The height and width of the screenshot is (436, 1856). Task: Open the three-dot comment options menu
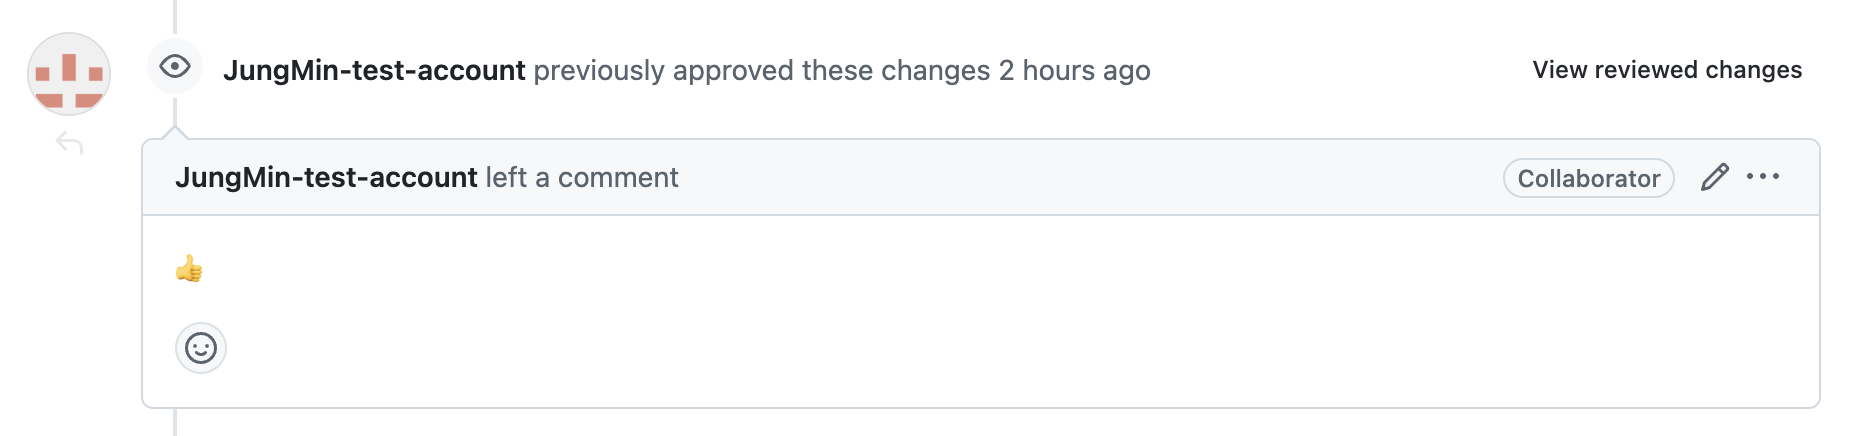(1763, 177)
